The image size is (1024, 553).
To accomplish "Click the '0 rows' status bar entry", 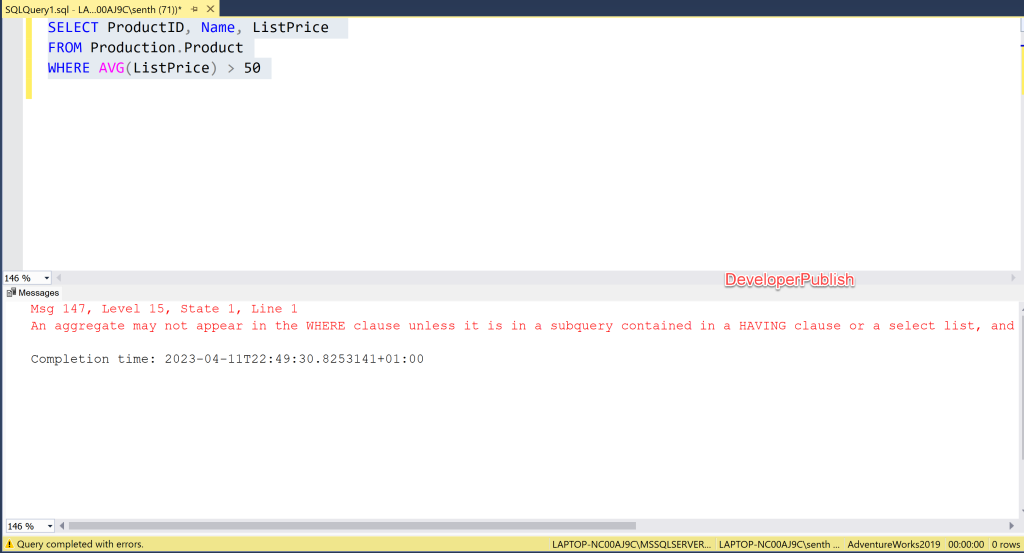I will coord(1006,544).
